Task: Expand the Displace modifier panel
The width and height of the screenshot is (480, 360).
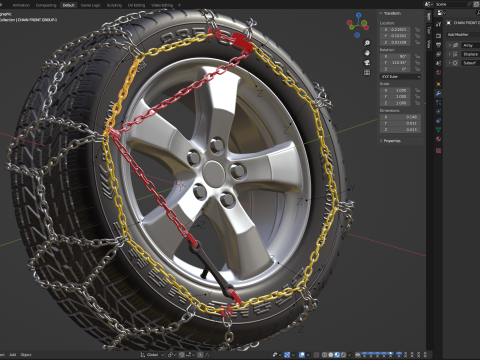Action: pos(450,54)
